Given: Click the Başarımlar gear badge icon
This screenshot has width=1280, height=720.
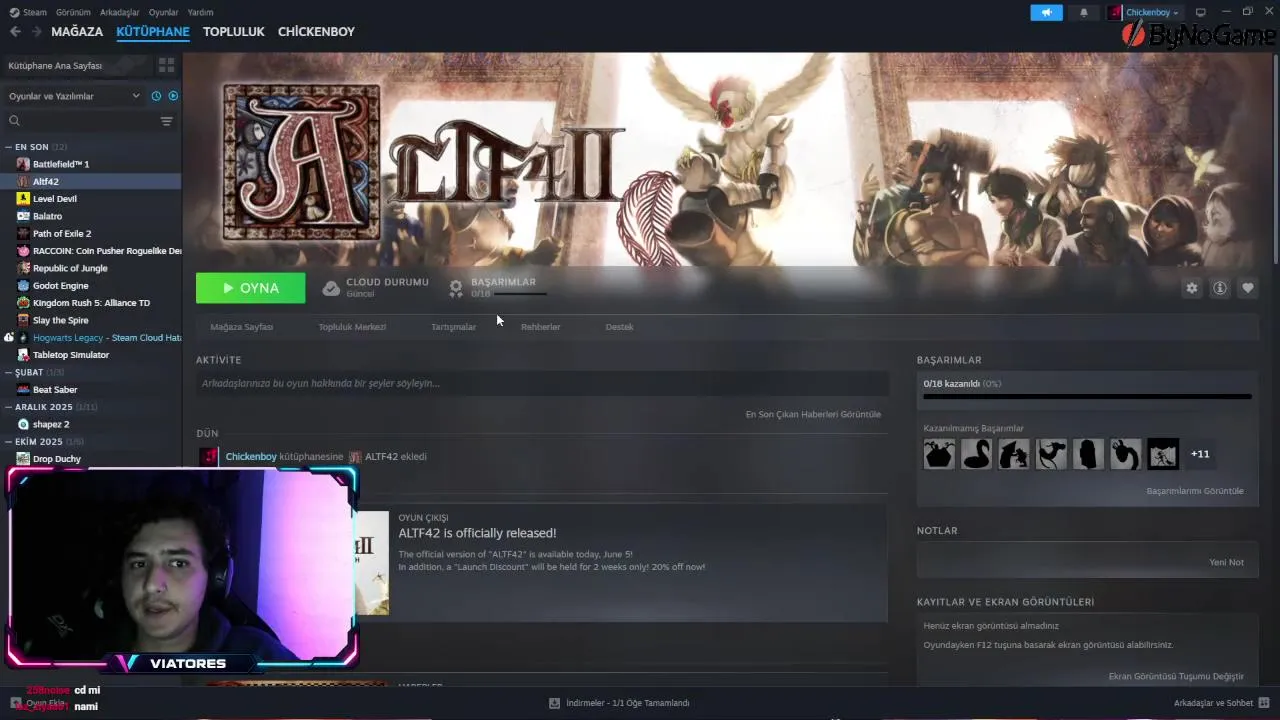Looking at the screenshot, I should (456, 288).
